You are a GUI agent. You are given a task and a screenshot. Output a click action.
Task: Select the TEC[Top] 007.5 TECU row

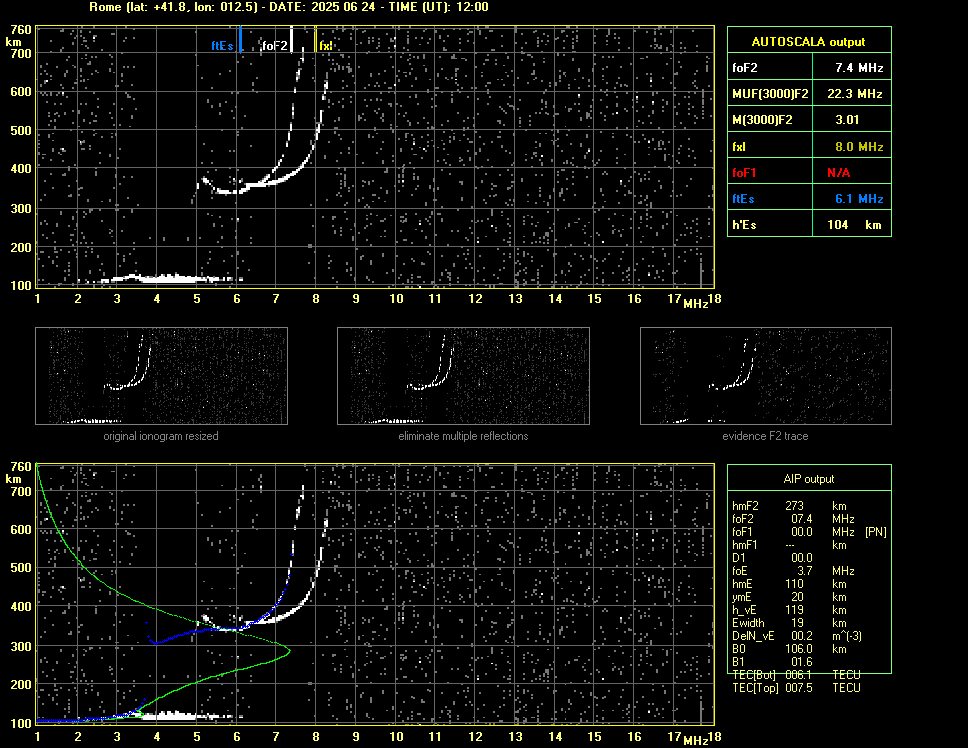[796, 688]
